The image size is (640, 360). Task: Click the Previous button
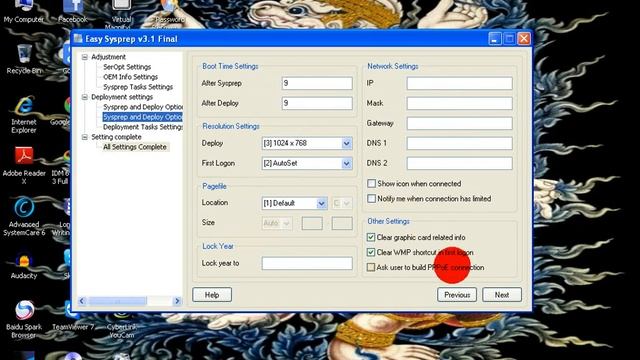tap(457, 295)
